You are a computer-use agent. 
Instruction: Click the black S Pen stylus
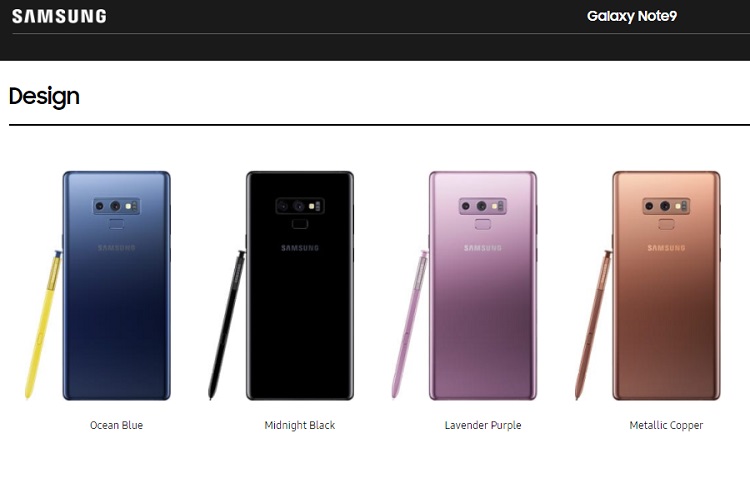pos(227,325)
